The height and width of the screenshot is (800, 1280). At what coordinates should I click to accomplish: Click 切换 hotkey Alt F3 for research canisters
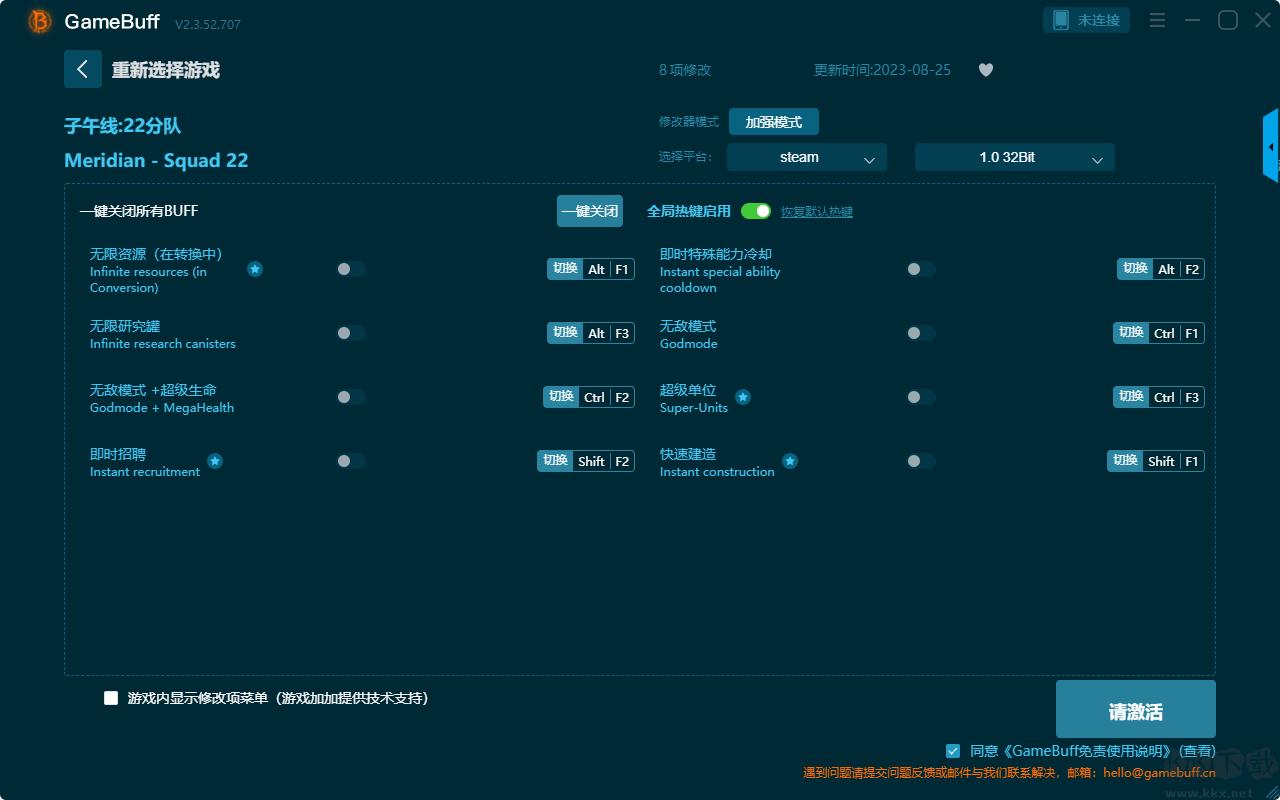(591, 333)
